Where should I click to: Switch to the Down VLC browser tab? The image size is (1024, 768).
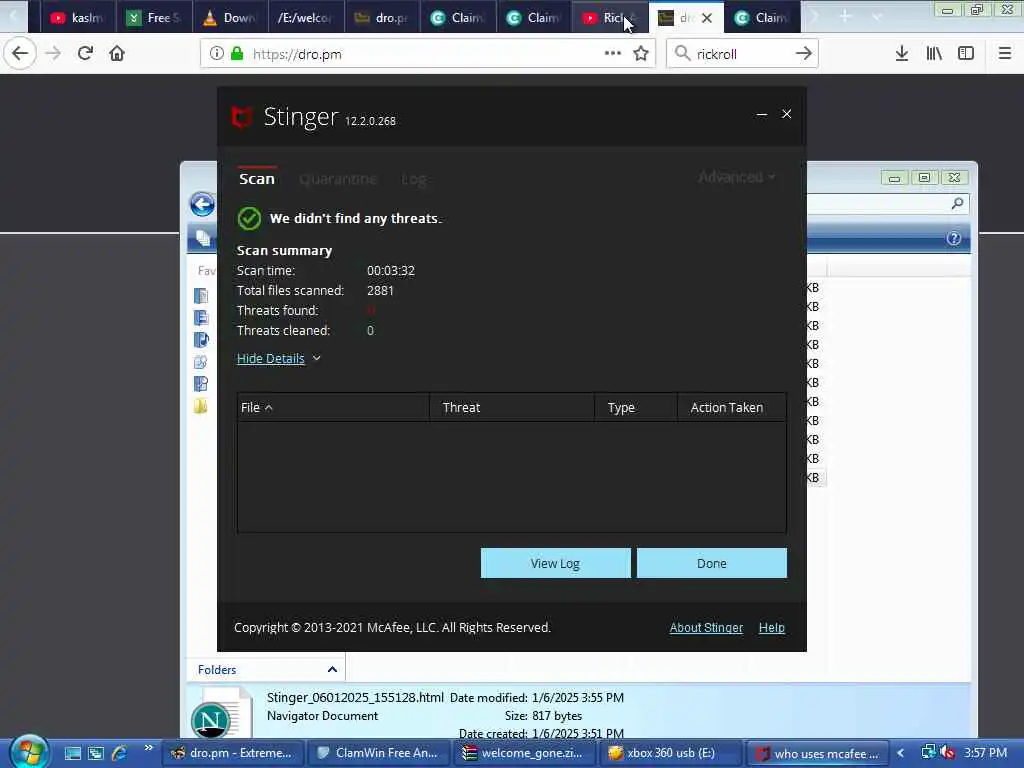pos(230,18)
